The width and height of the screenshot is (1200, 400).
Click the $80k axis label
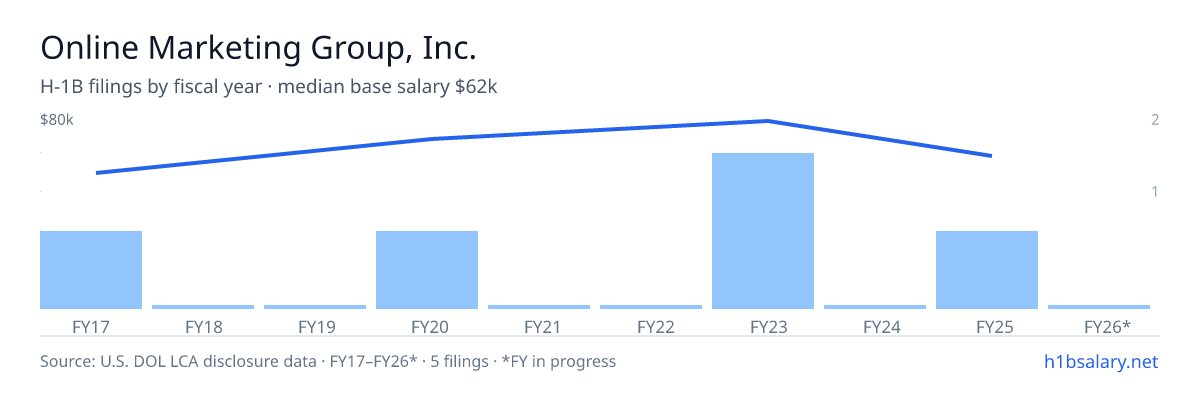[57, 120]
